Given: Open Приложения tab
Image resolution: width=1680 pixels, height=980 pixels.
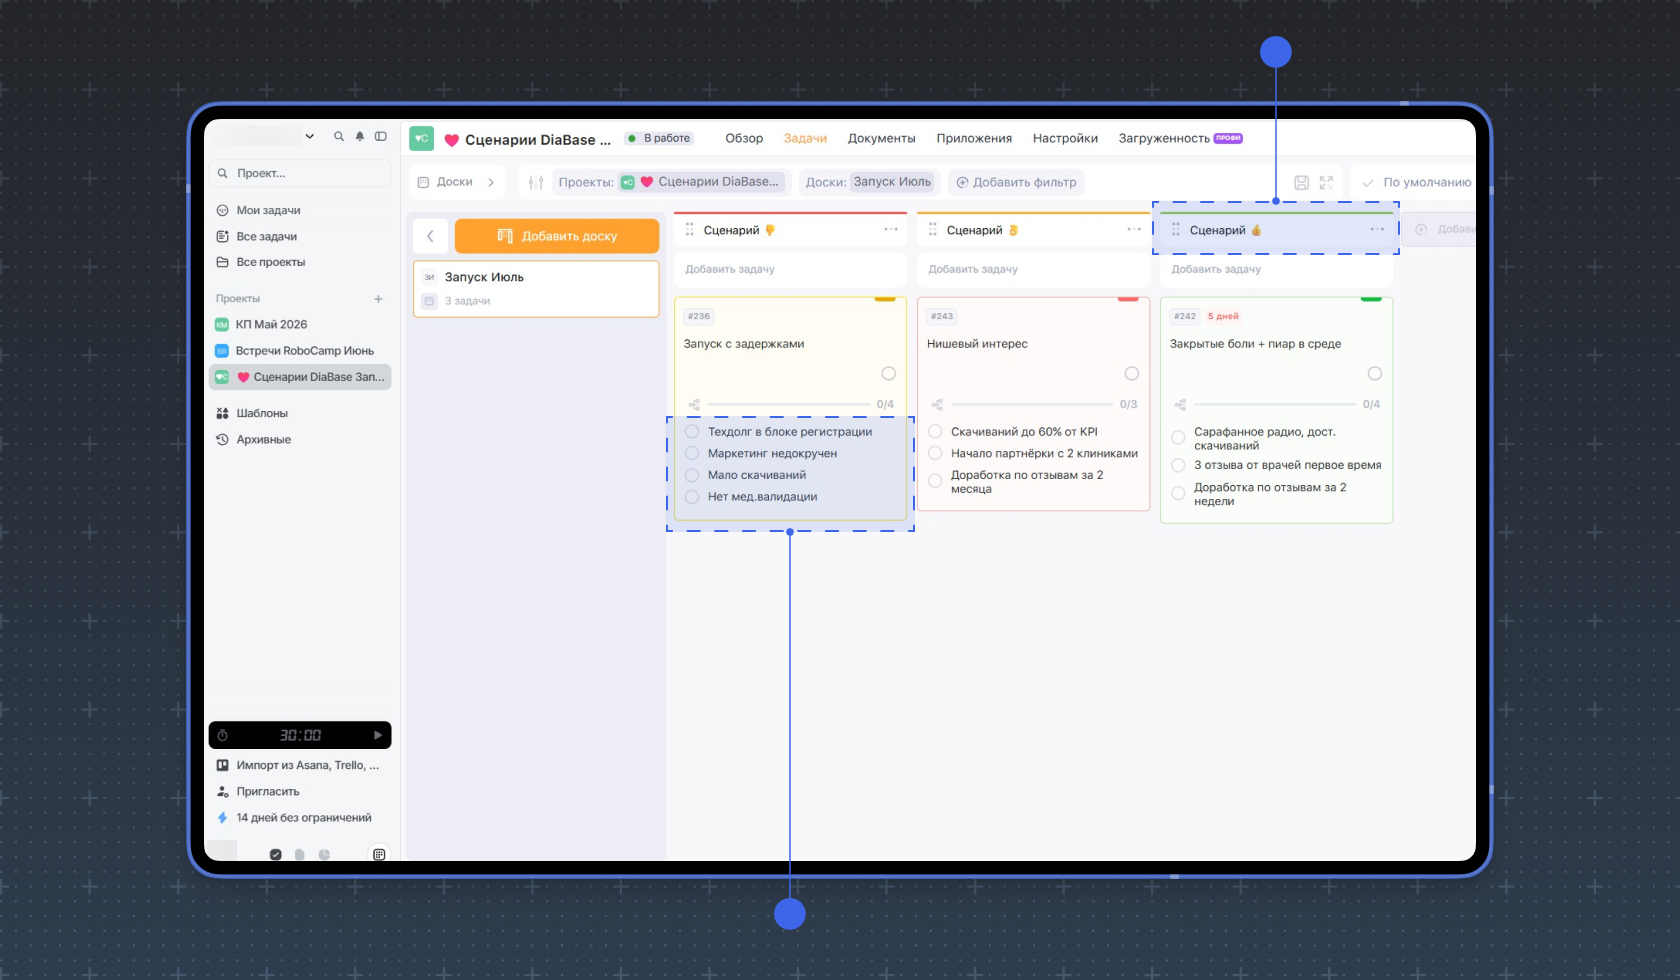Looking at the screenshot, I should (974, 138).
